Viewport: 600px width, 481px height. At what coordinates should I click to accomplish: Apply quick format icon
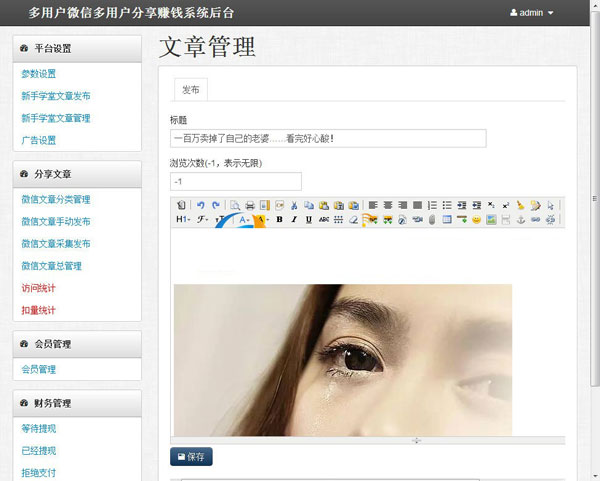[x=536, y=205]
